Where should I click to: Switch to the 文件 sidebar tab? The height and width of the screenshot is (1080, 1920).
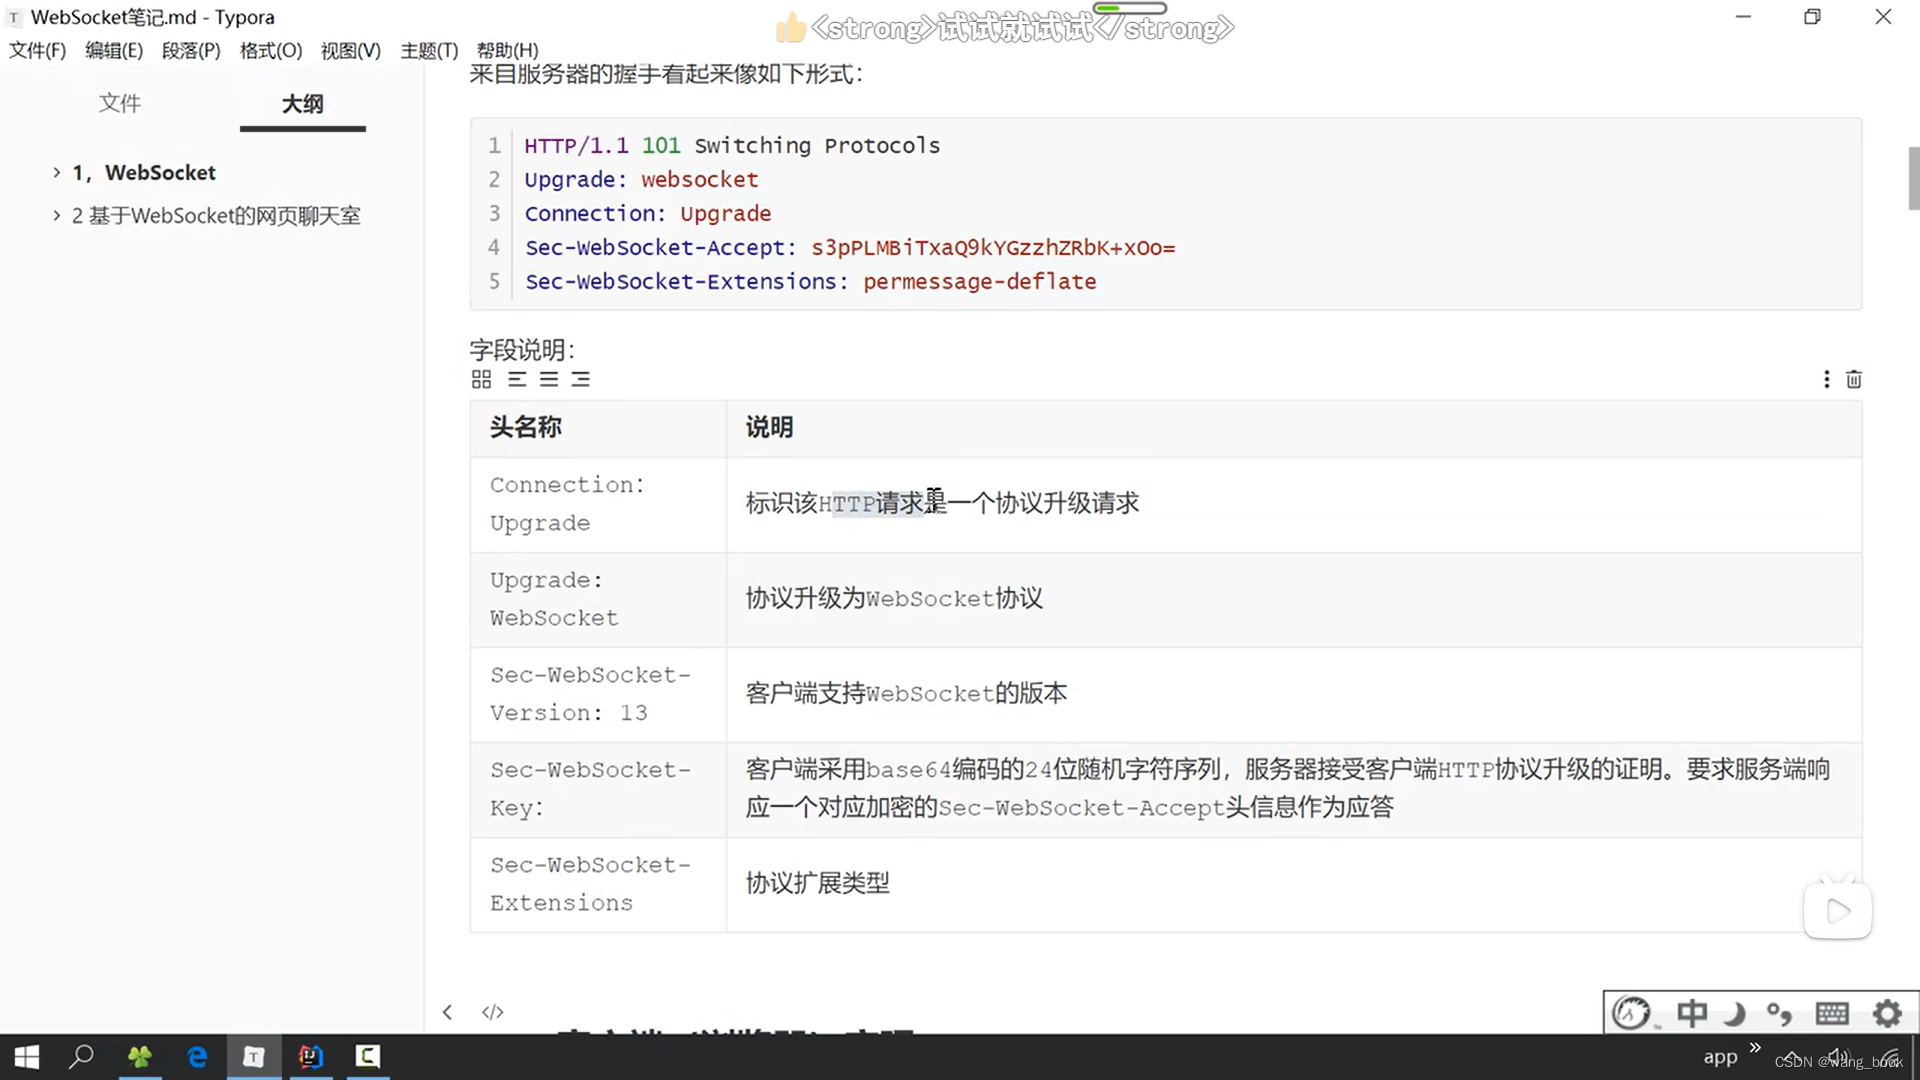click(120, 103)
